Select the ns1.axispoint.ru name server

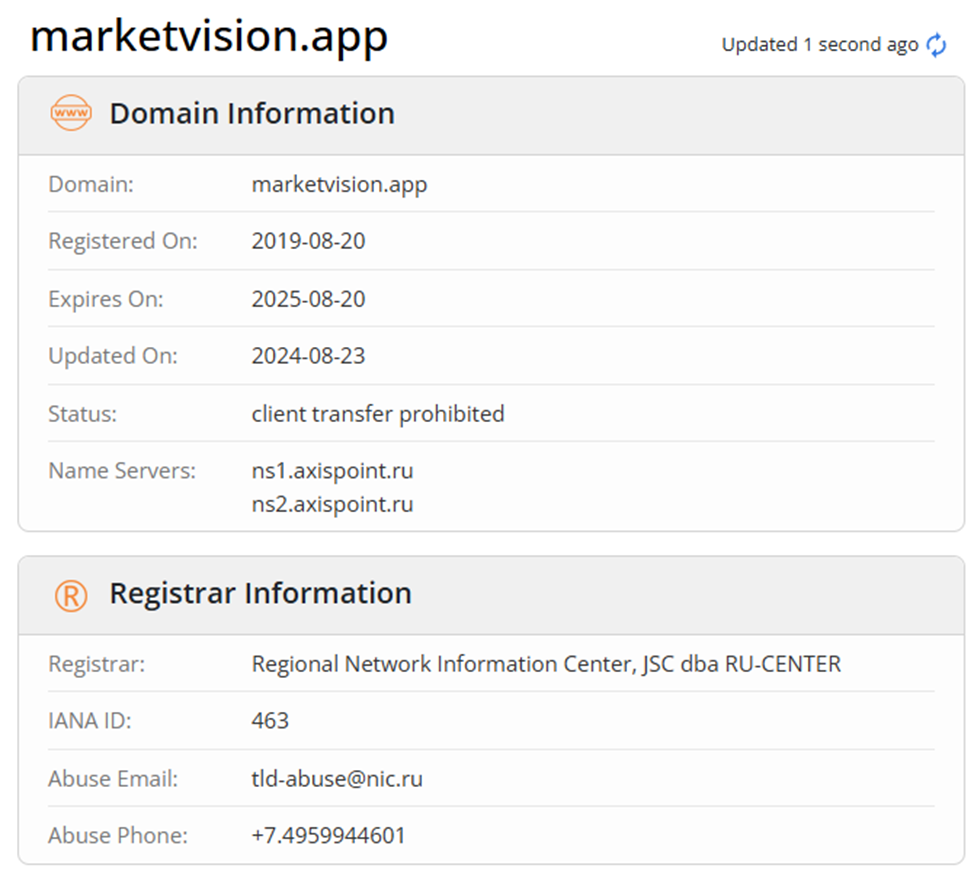click(332, 470)
